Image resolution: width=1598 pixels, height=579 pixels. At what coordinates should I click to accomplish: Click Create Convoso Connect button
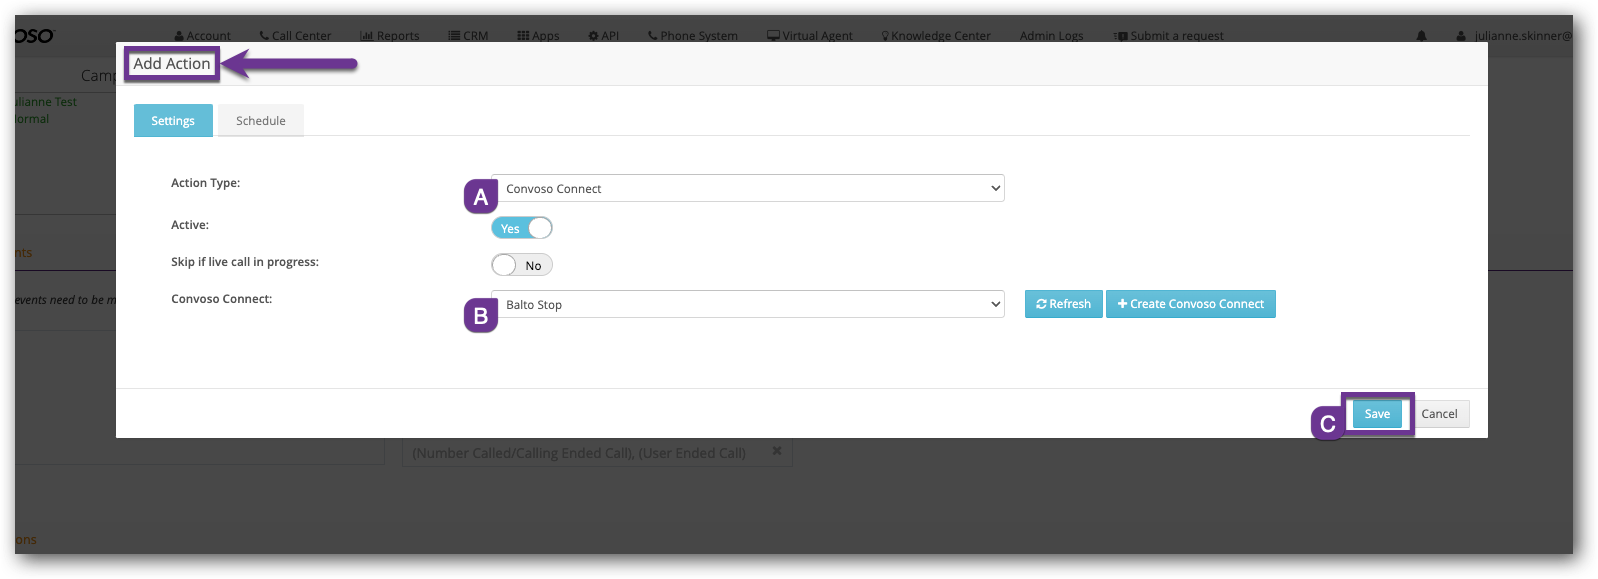tap(1191, 304)
